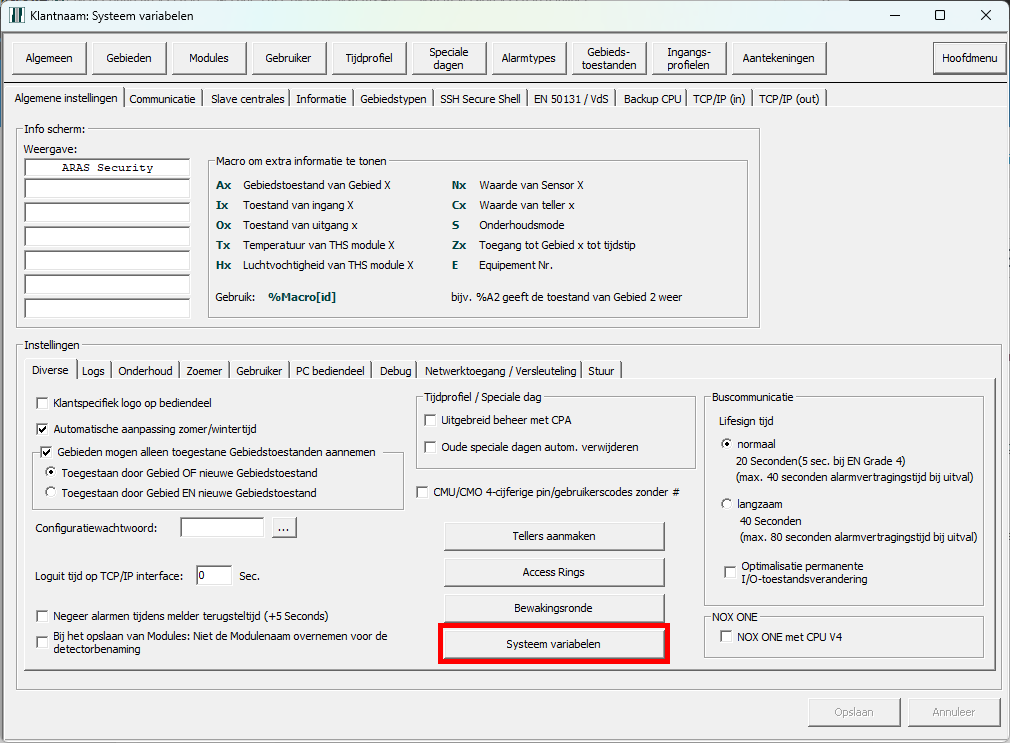Select Toegestaan door Gebied EN option
The image size is (1010, 743).
click(51, 493)
